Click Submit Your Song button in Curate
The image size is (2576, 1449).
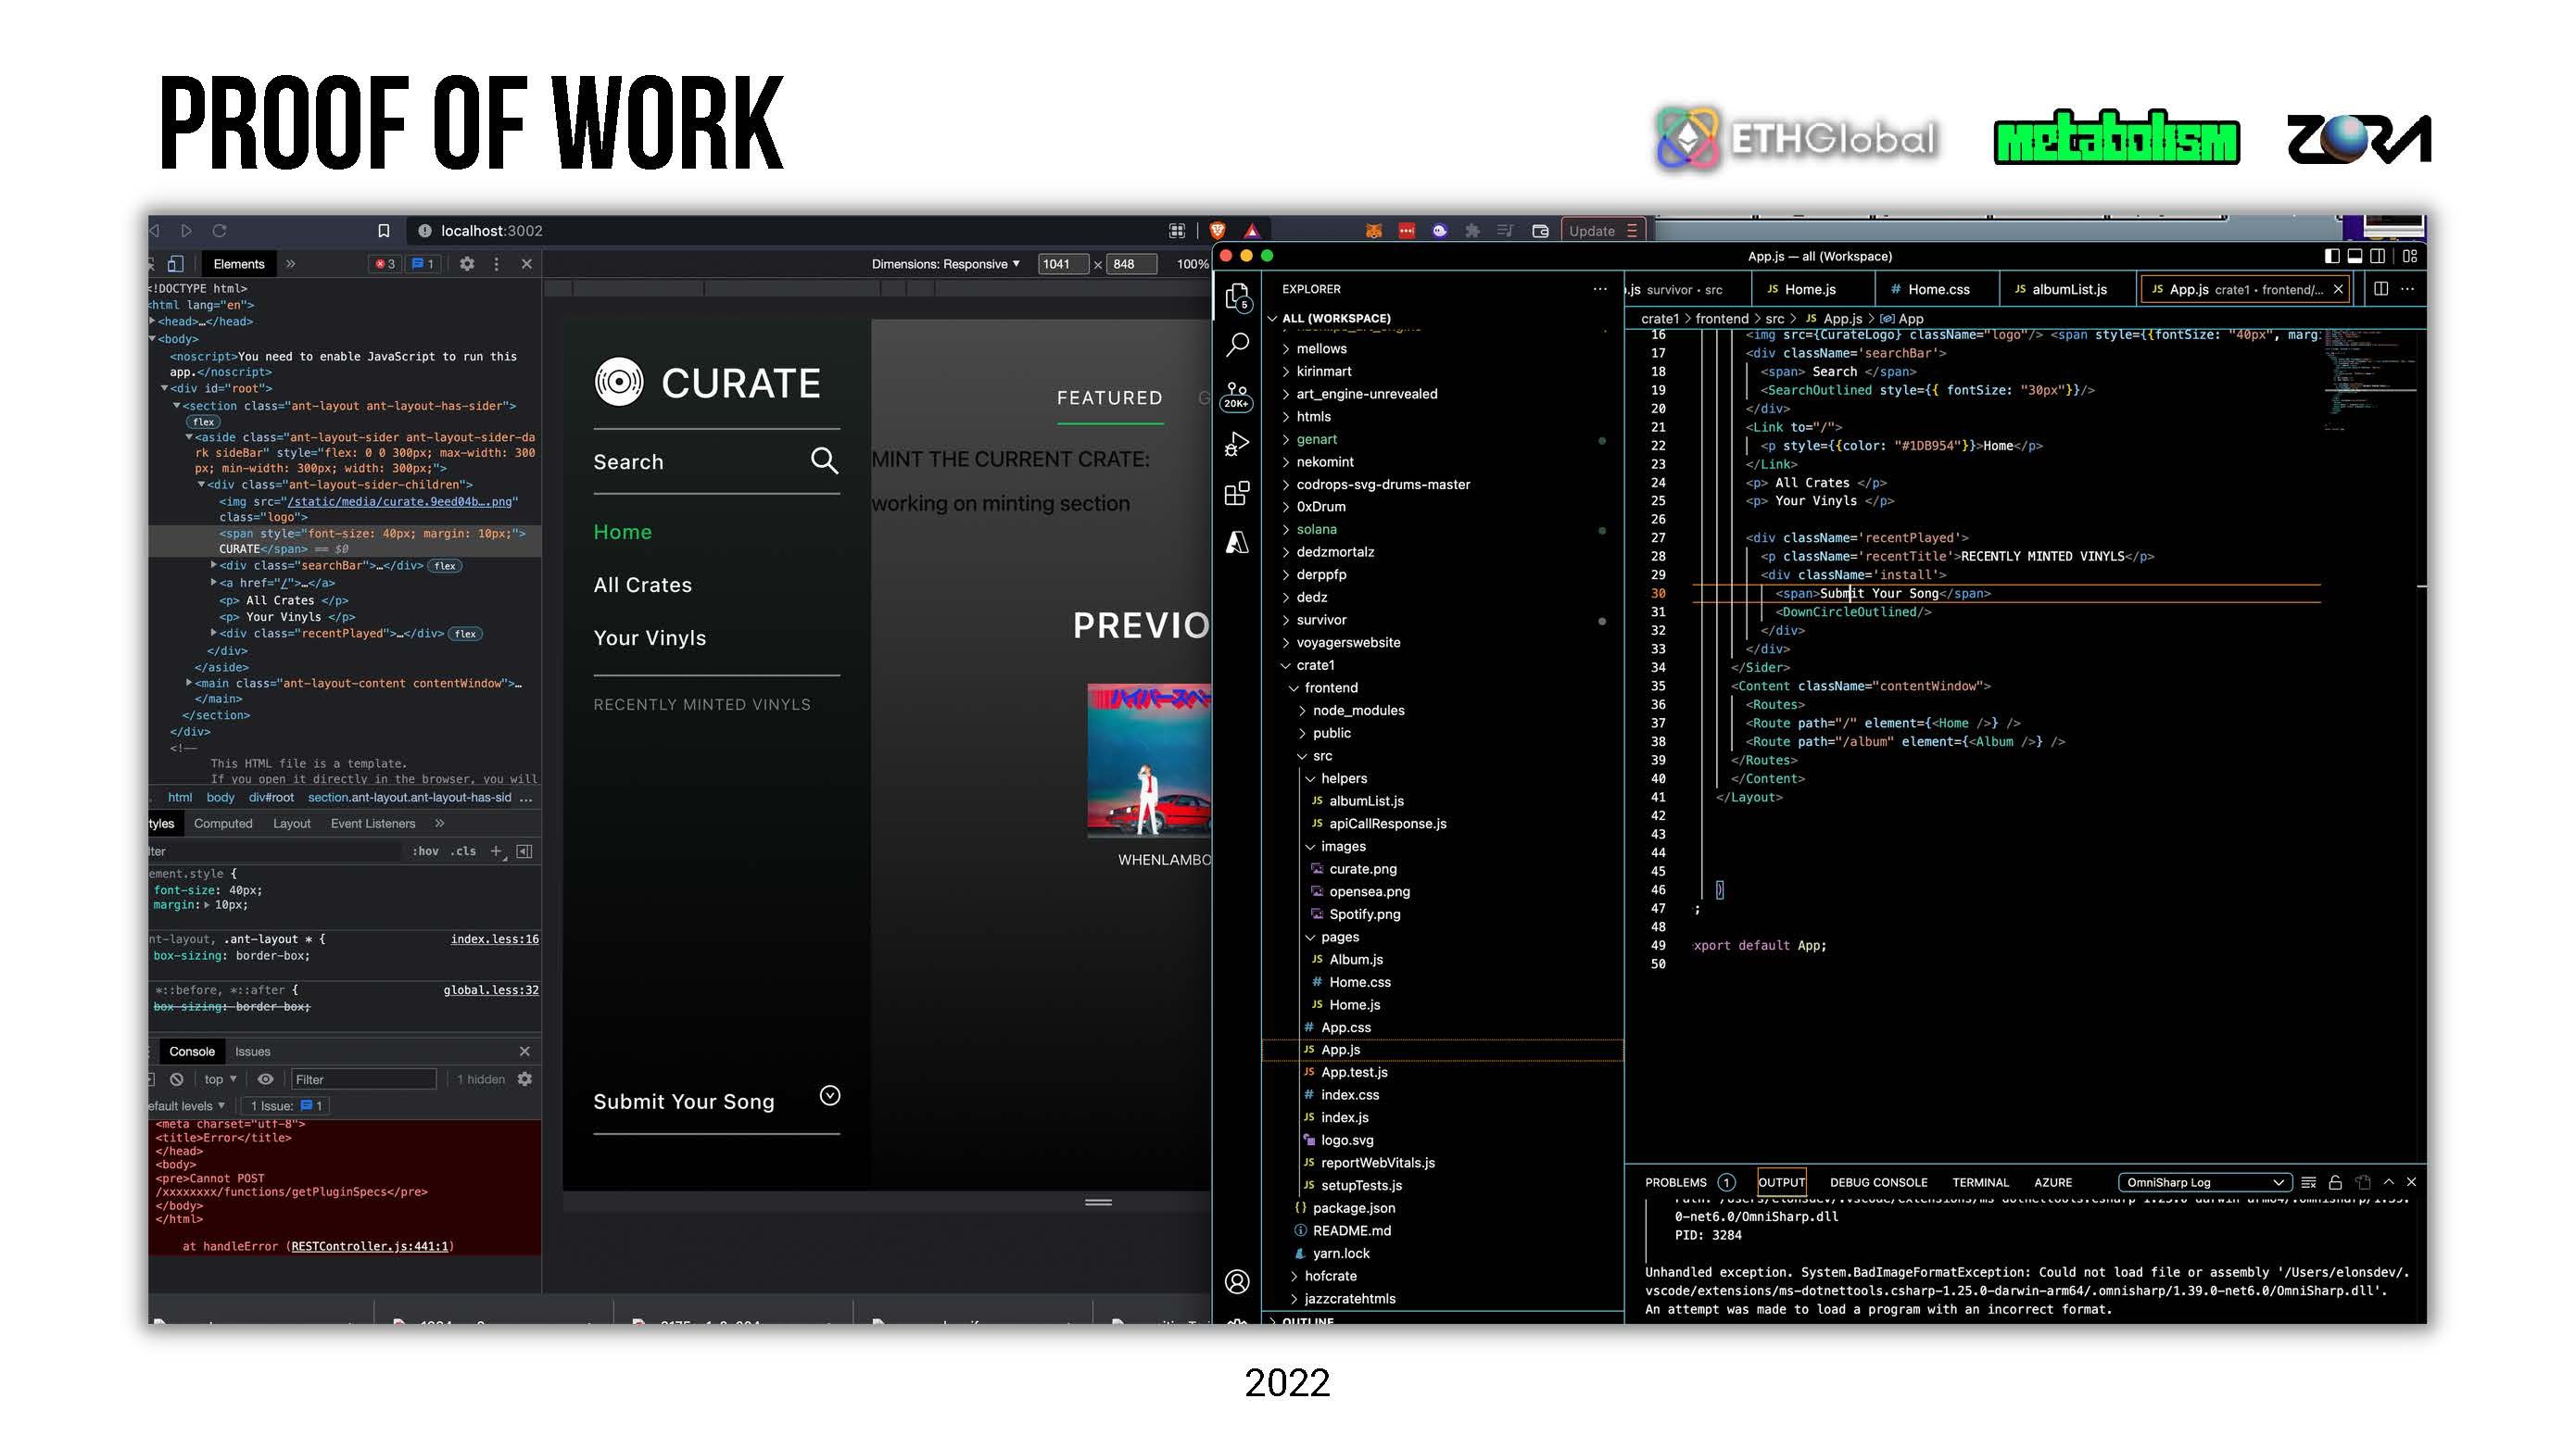click(685, 1099)
